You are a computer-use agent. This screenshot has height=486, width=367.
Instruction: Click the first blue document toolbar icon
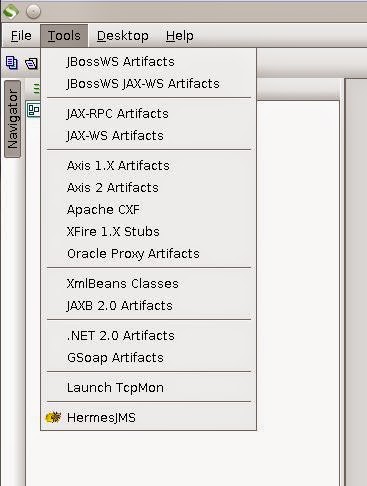[x=12, y=63]
